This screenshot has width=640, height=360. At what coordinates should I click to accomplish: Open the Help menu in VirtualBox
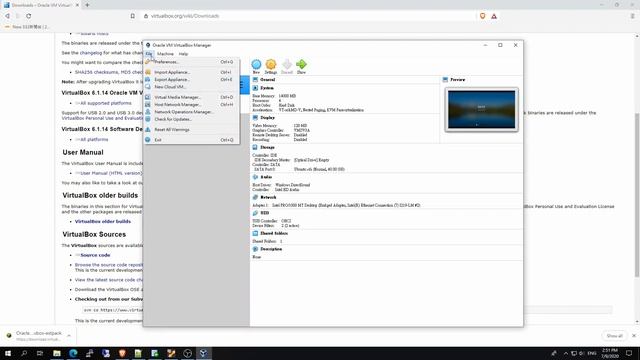pyautogui.click(x=183, y=54)
